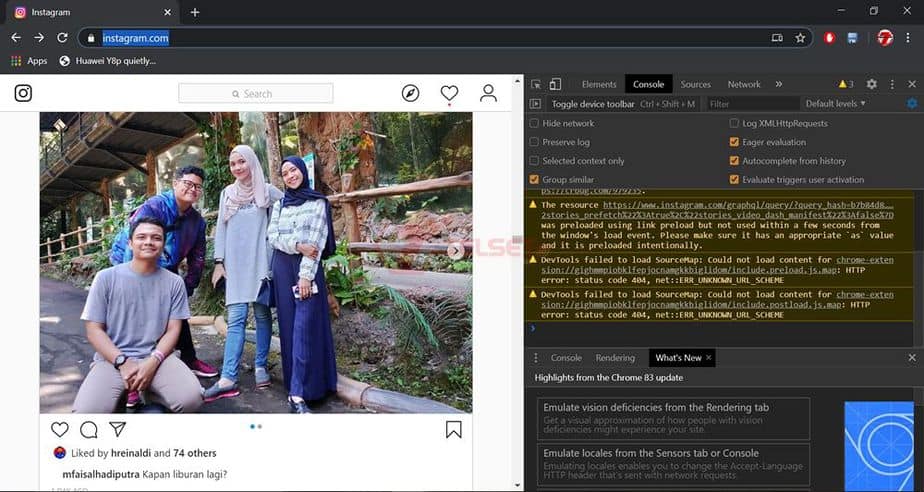Enable the Preserve log checkbox
This screenshot has width=924, height=492.
pos(534,142)
